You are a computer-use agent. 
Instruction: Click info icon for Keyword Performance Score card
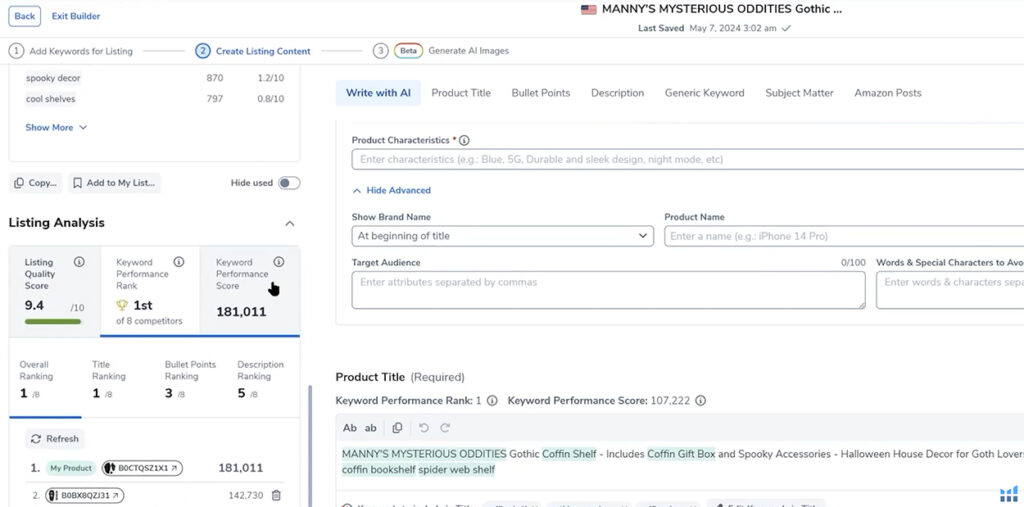(x=279, y=262)
